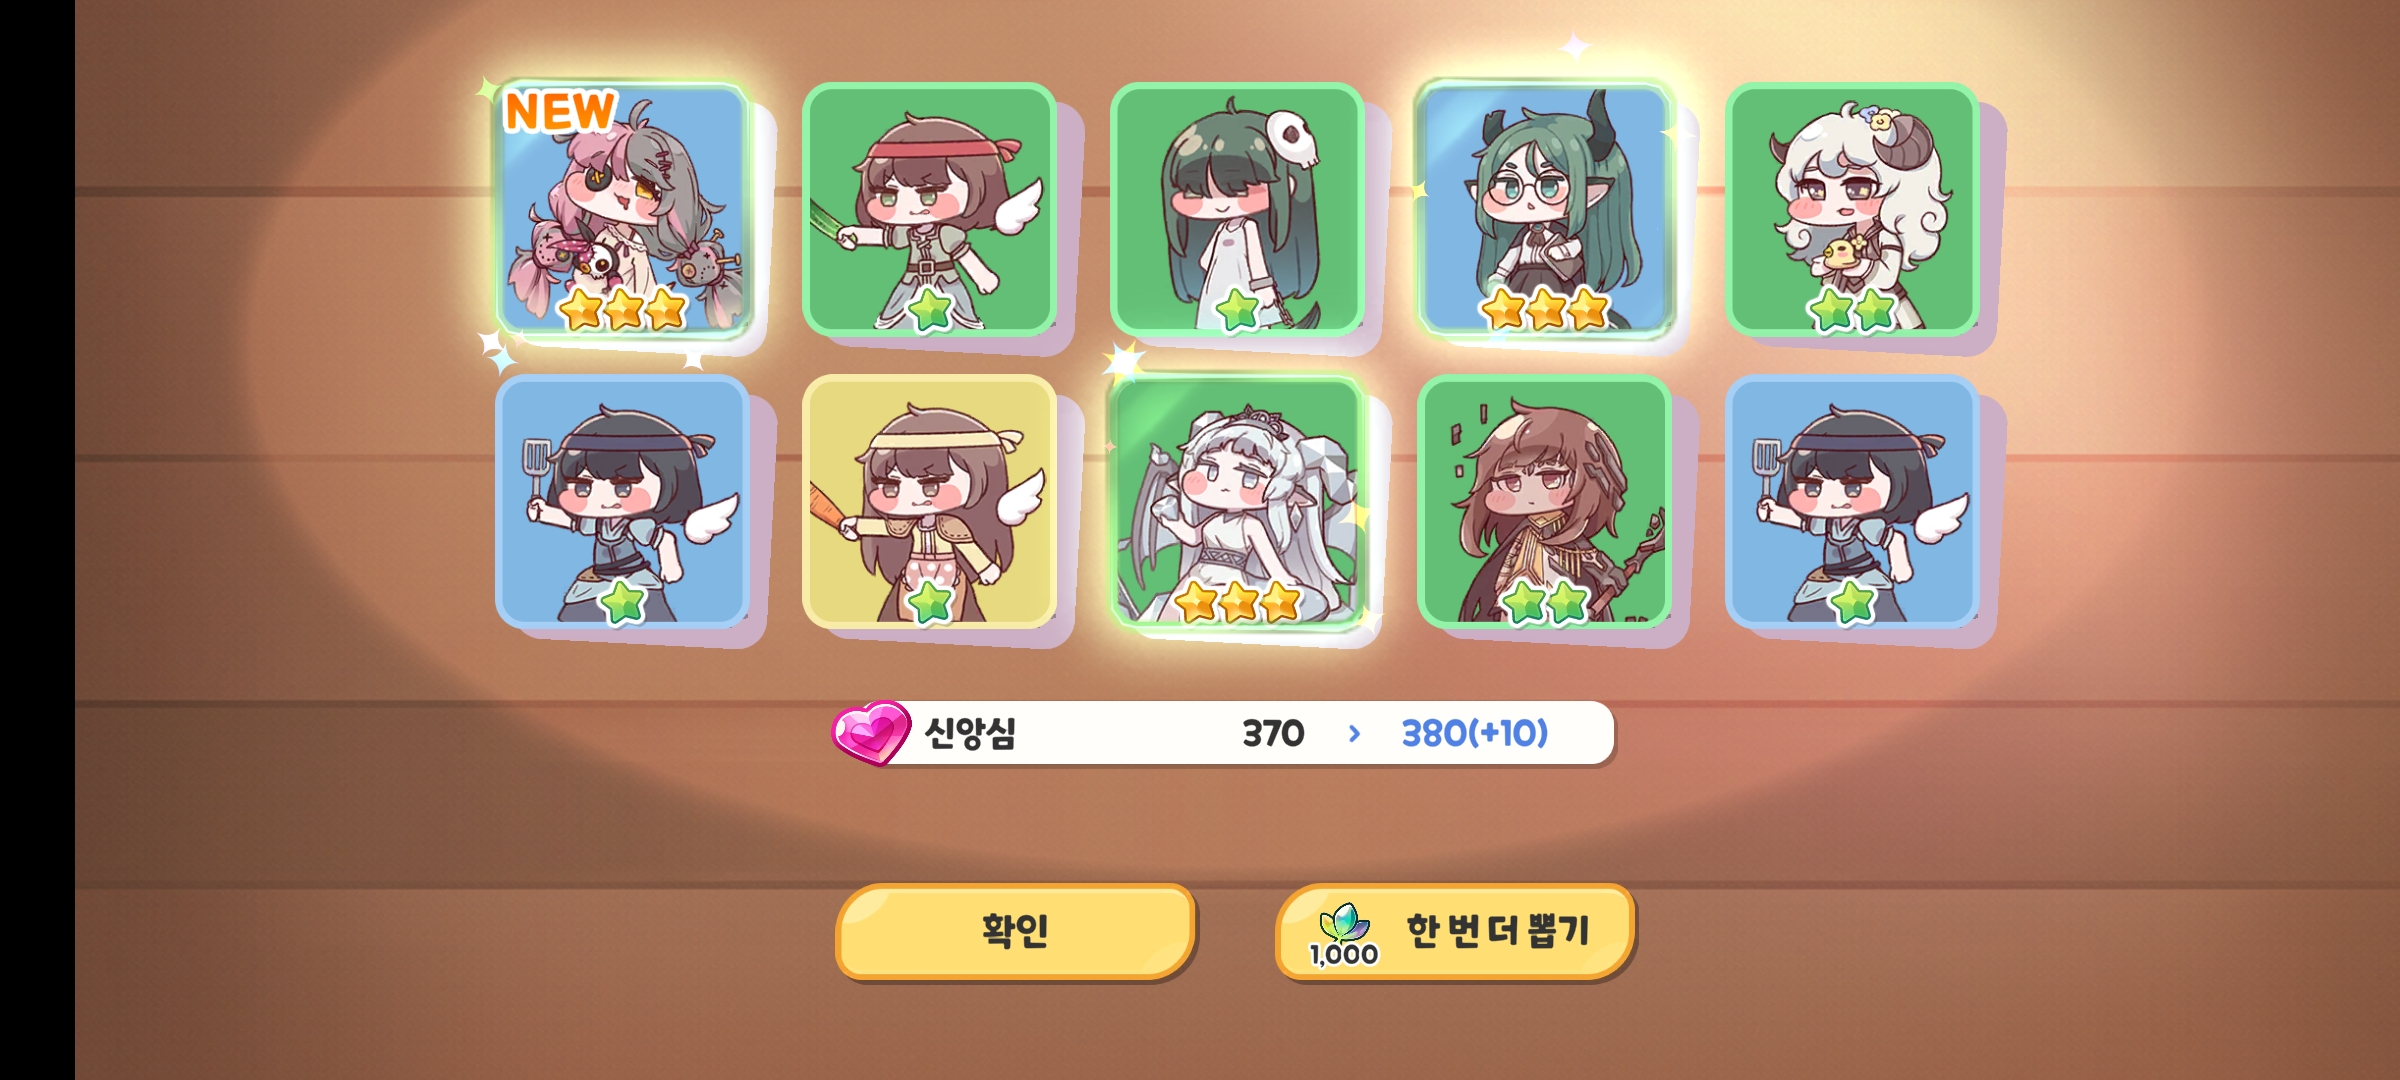This screenshot has width=2400, height=1080.
Task: View the horned green-haired girl with glasses
Action: click(1545, 209)
